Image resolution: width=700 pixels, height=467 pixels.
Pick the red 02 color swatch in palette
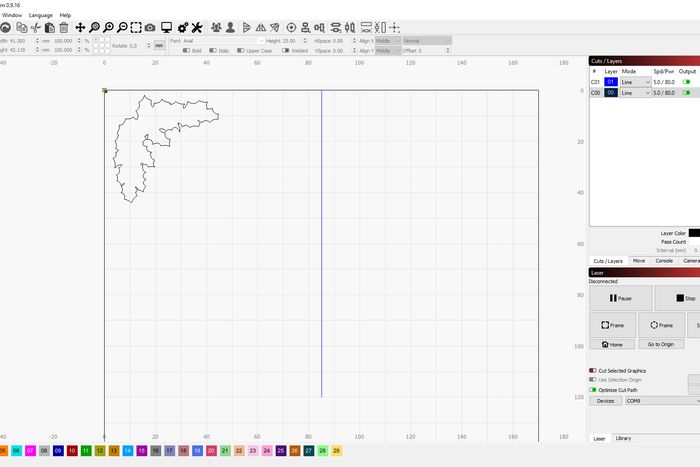72,451
